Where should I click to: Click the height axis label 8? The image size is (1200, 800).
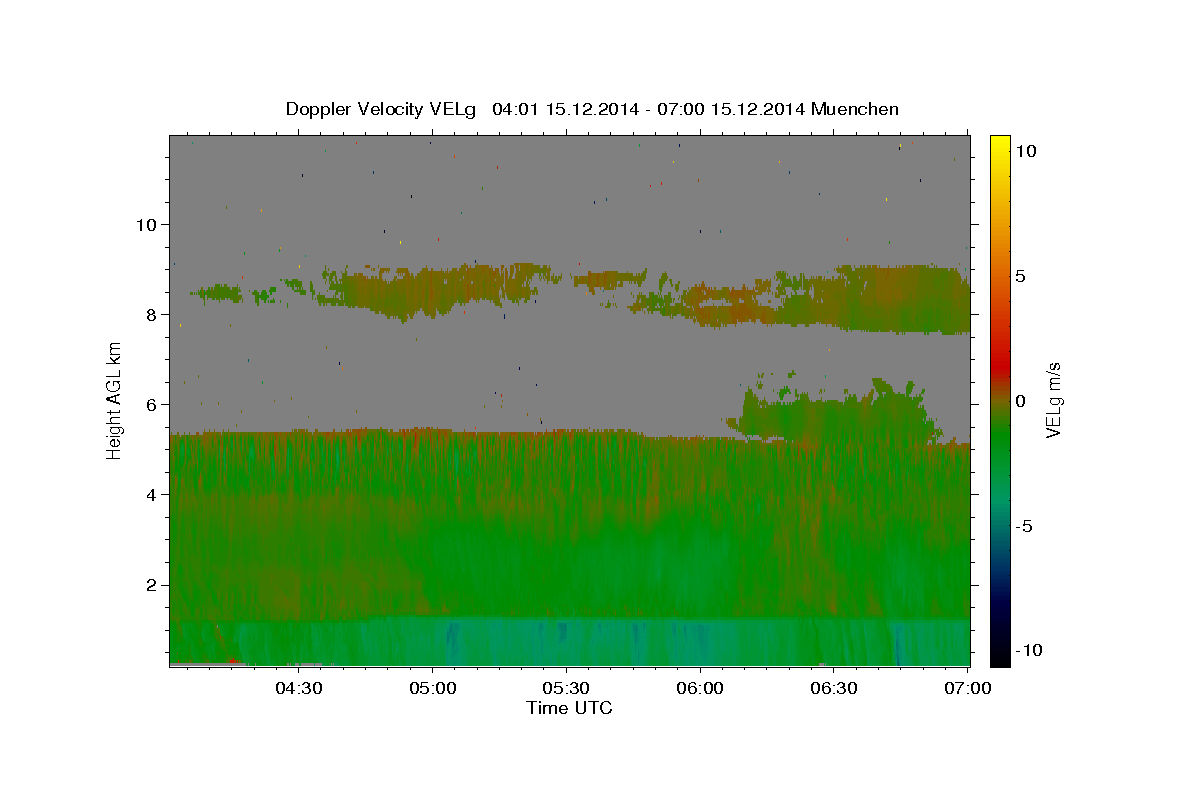(151, 314)
